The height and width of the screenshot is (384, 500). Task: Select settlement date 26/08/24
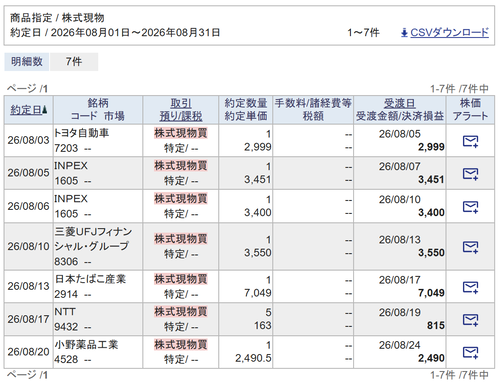pos(399,345)
